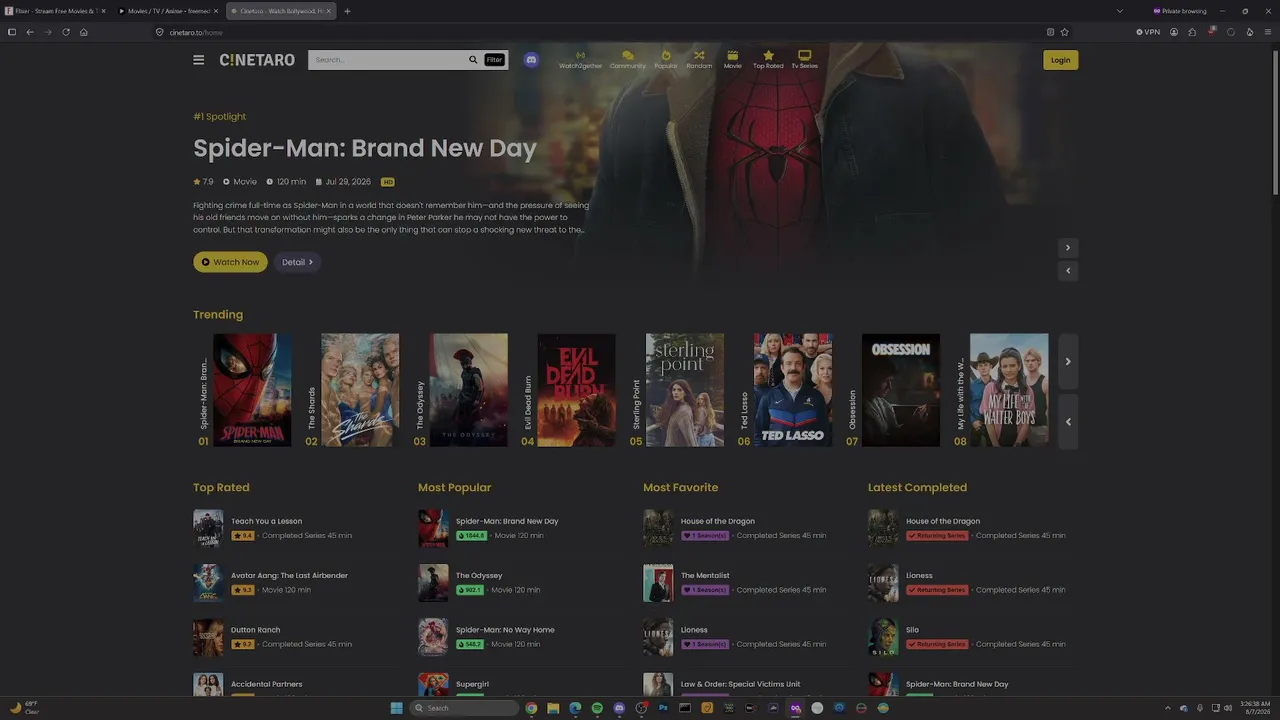Image resolution: width=1280 pixels, height=720 pixels.
Task: Browse the Movie category
Action: point(733,60)
